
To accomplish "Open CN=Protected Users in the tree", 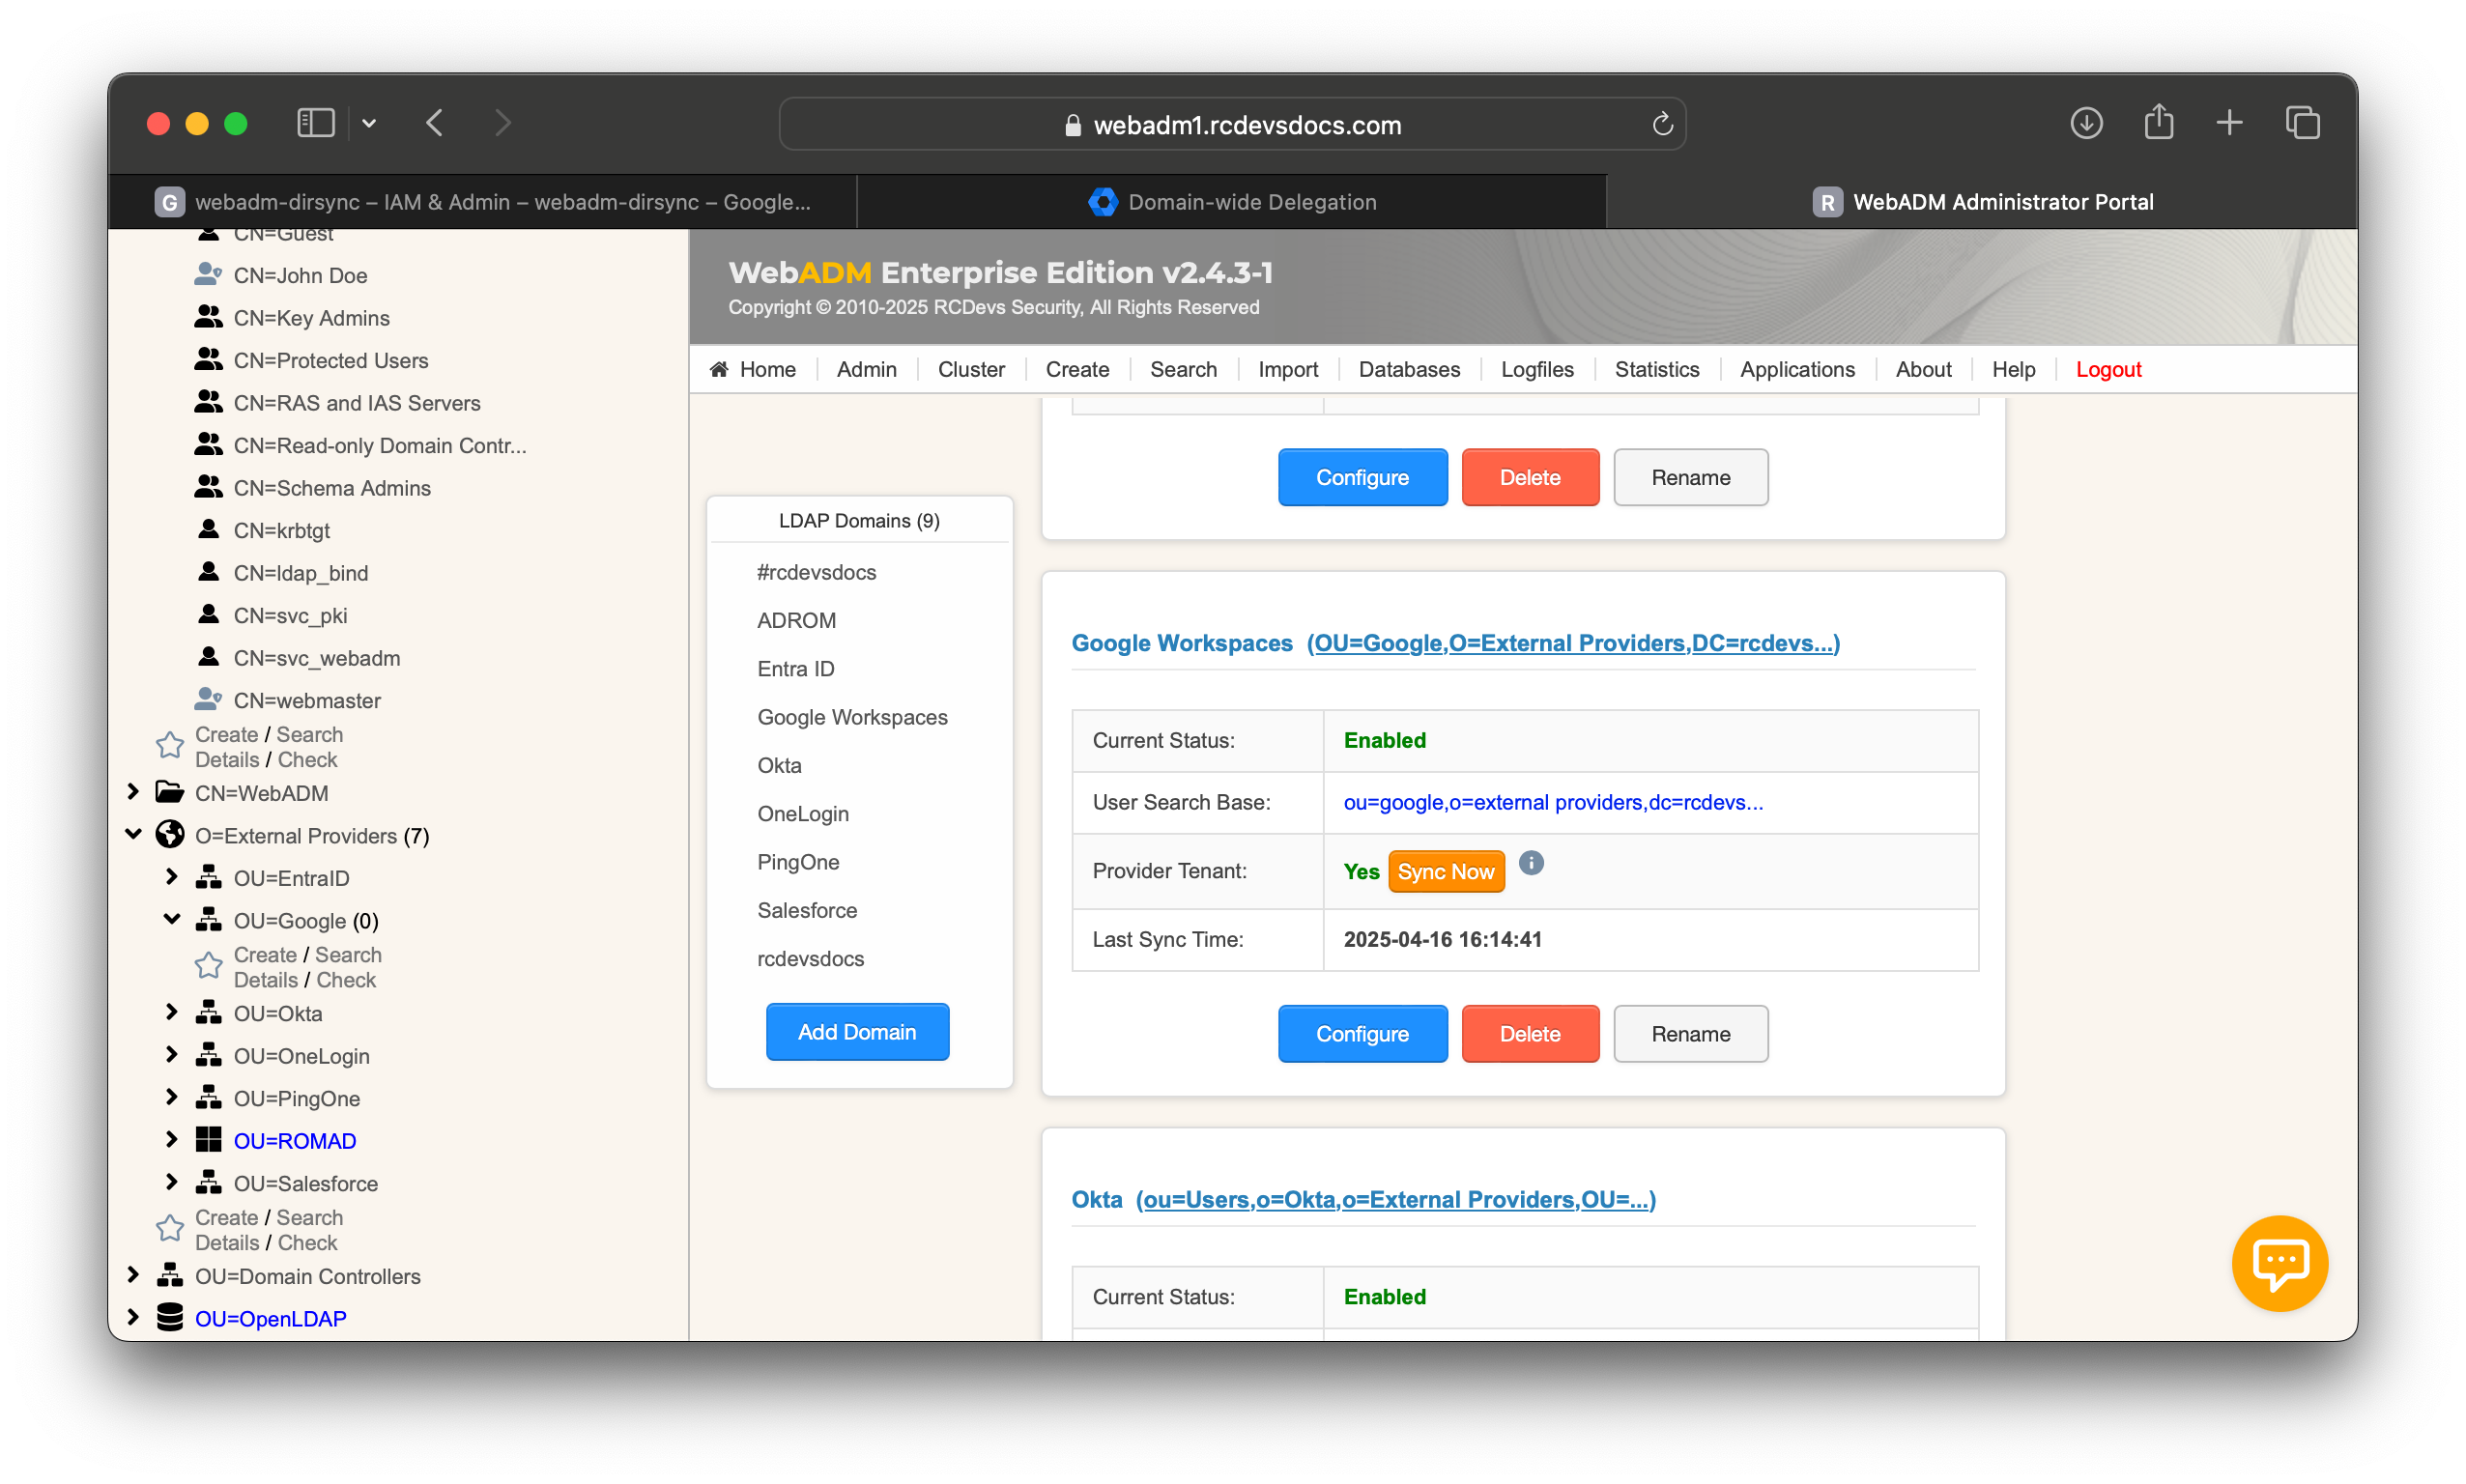I will (330, 359).
